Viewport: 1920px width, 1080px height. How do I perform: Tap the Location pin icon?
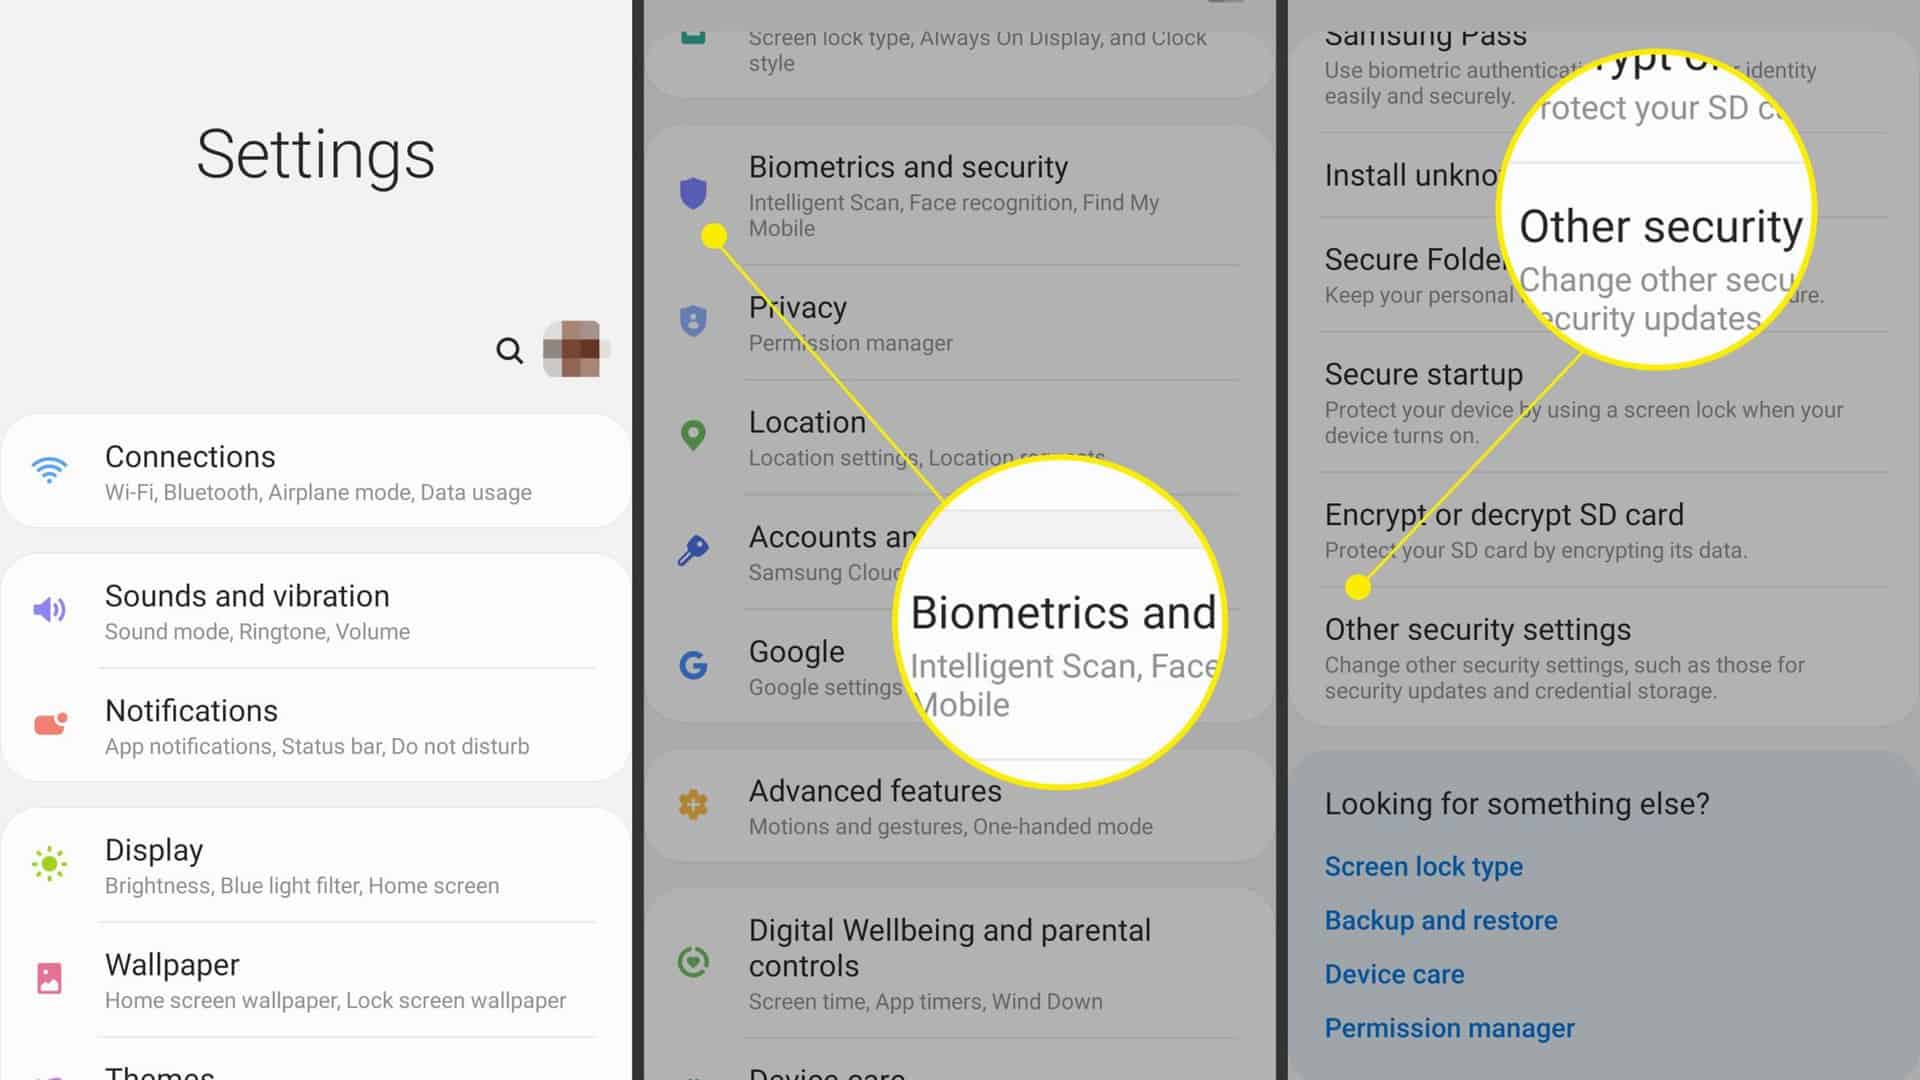(x=693, y=435)
